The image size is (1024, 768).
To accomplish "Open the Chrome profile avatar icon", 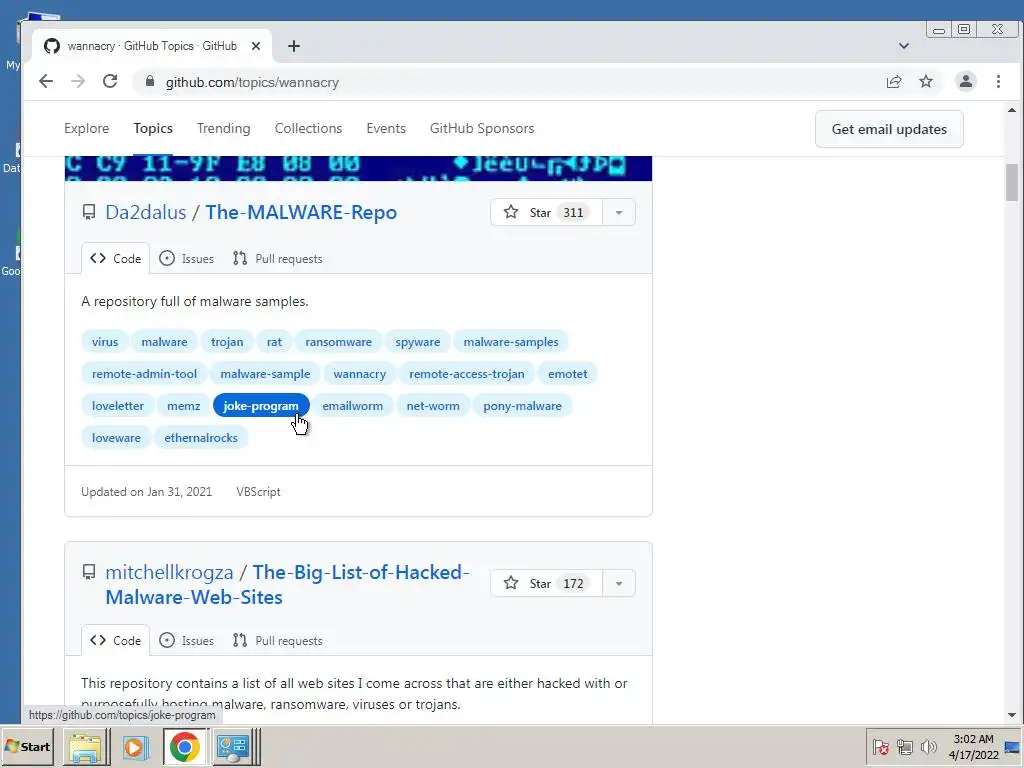I will coord(966,82).
